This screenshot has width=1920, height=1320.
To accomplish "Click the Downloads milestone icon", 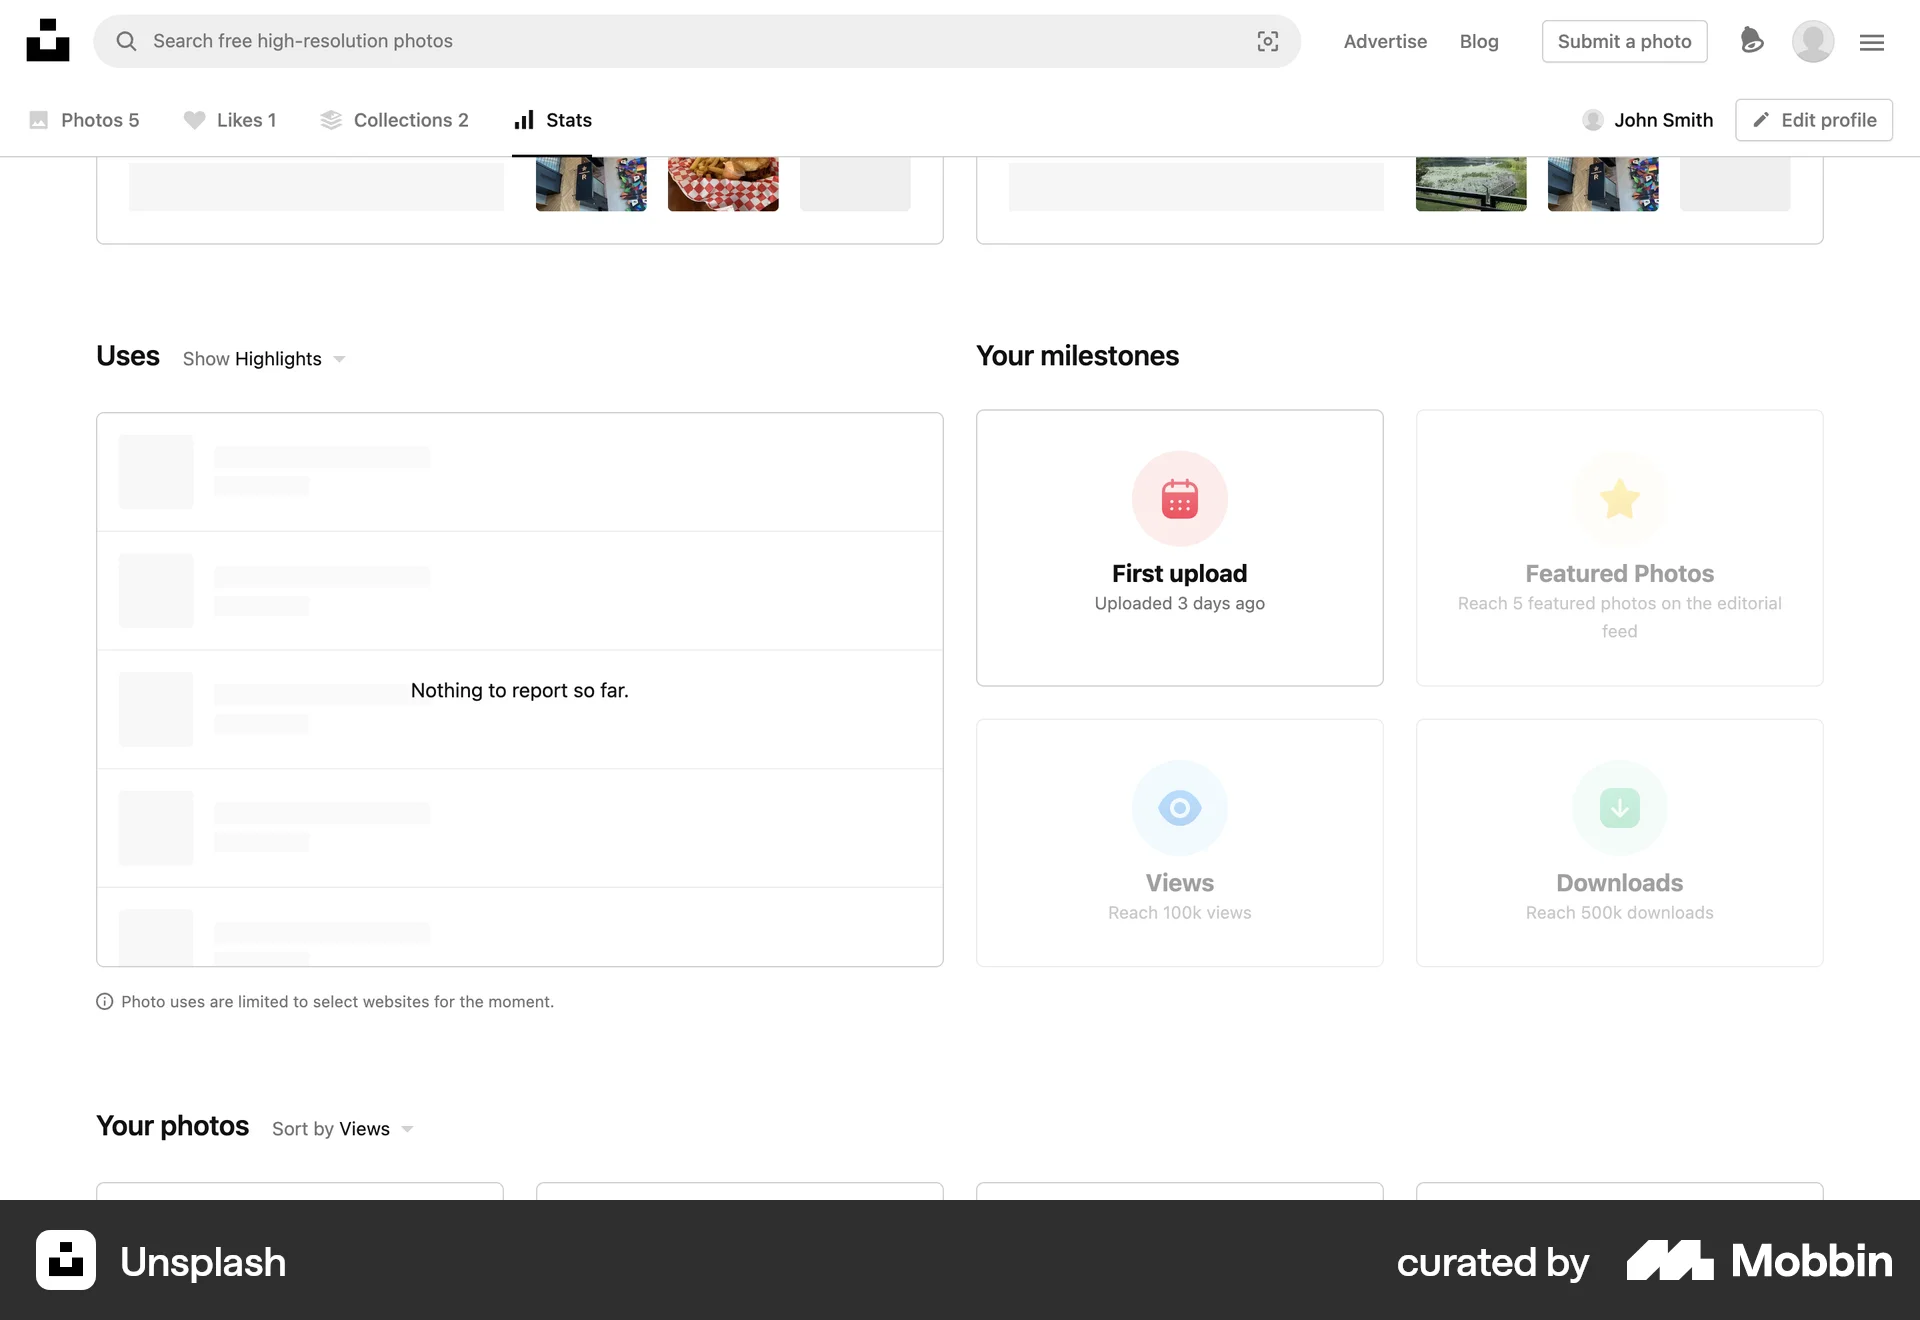I will [x=1618, y=808].
